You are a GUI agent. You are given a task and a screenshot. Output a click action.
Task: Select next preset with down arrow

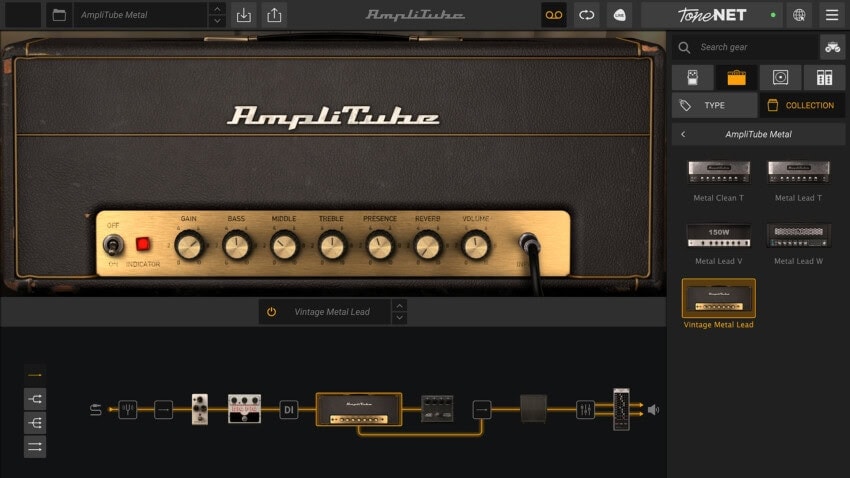(x=217, y=21)
